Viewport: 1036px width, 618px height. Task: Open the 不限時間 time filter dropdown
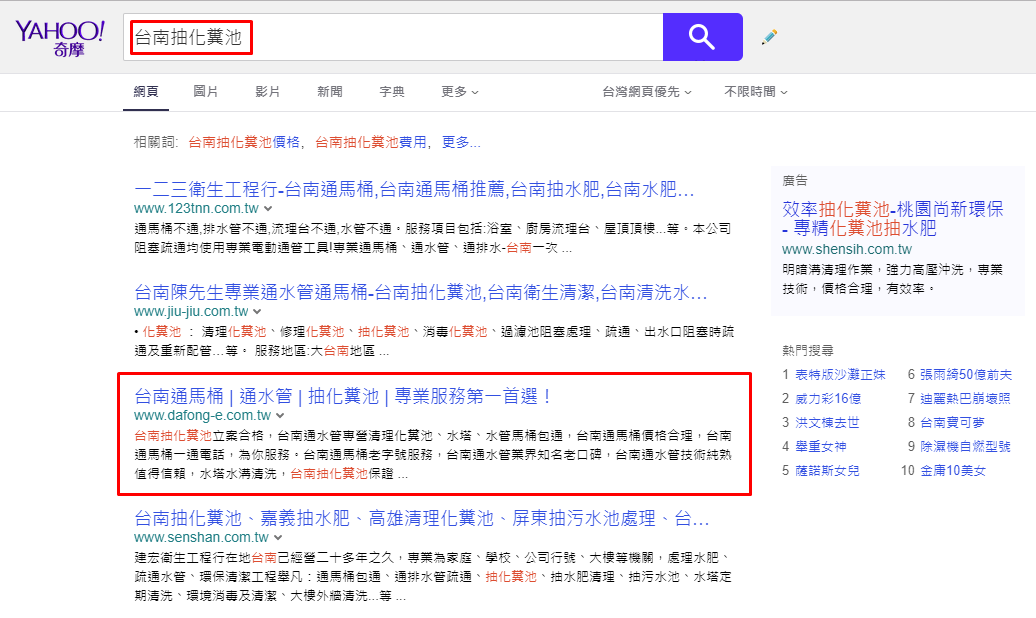pyautogui.click(x=756, y=92)
